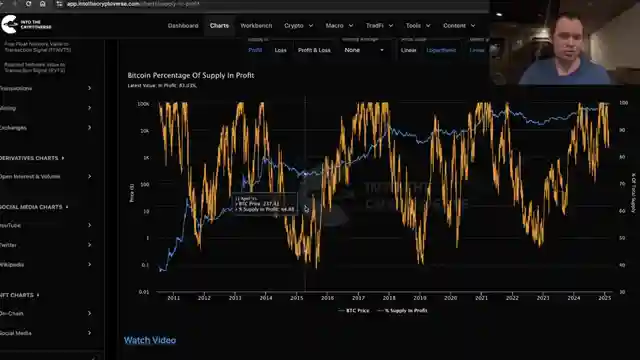
Task: Select the Profit supply option
Action: click(x=255, y=50)
